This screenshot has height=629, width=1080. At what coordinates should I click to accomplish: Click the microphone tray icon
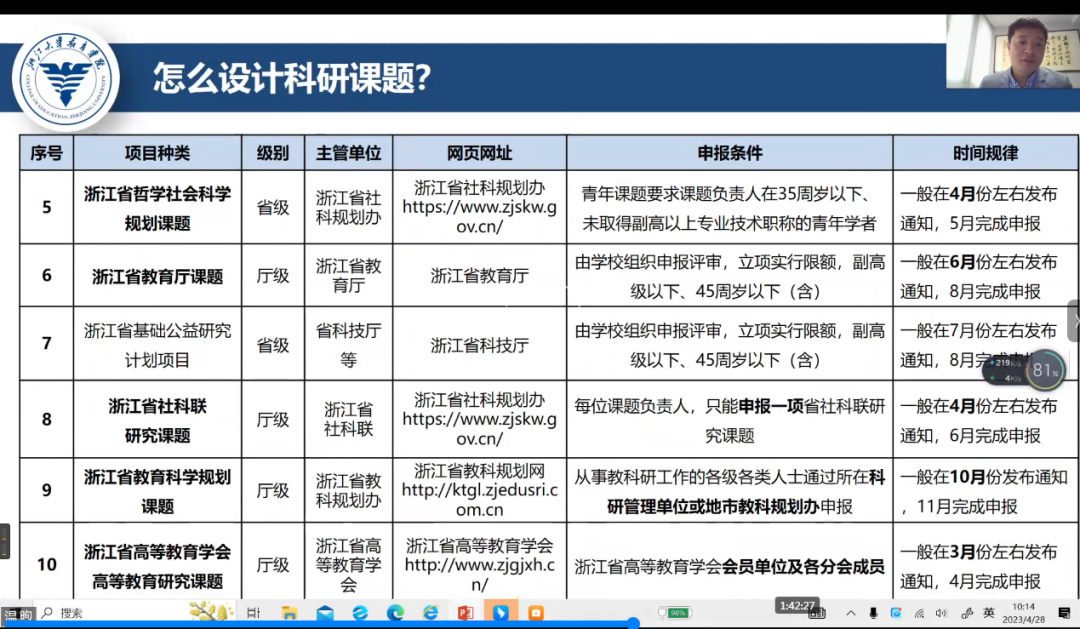[x=873, y=613]
